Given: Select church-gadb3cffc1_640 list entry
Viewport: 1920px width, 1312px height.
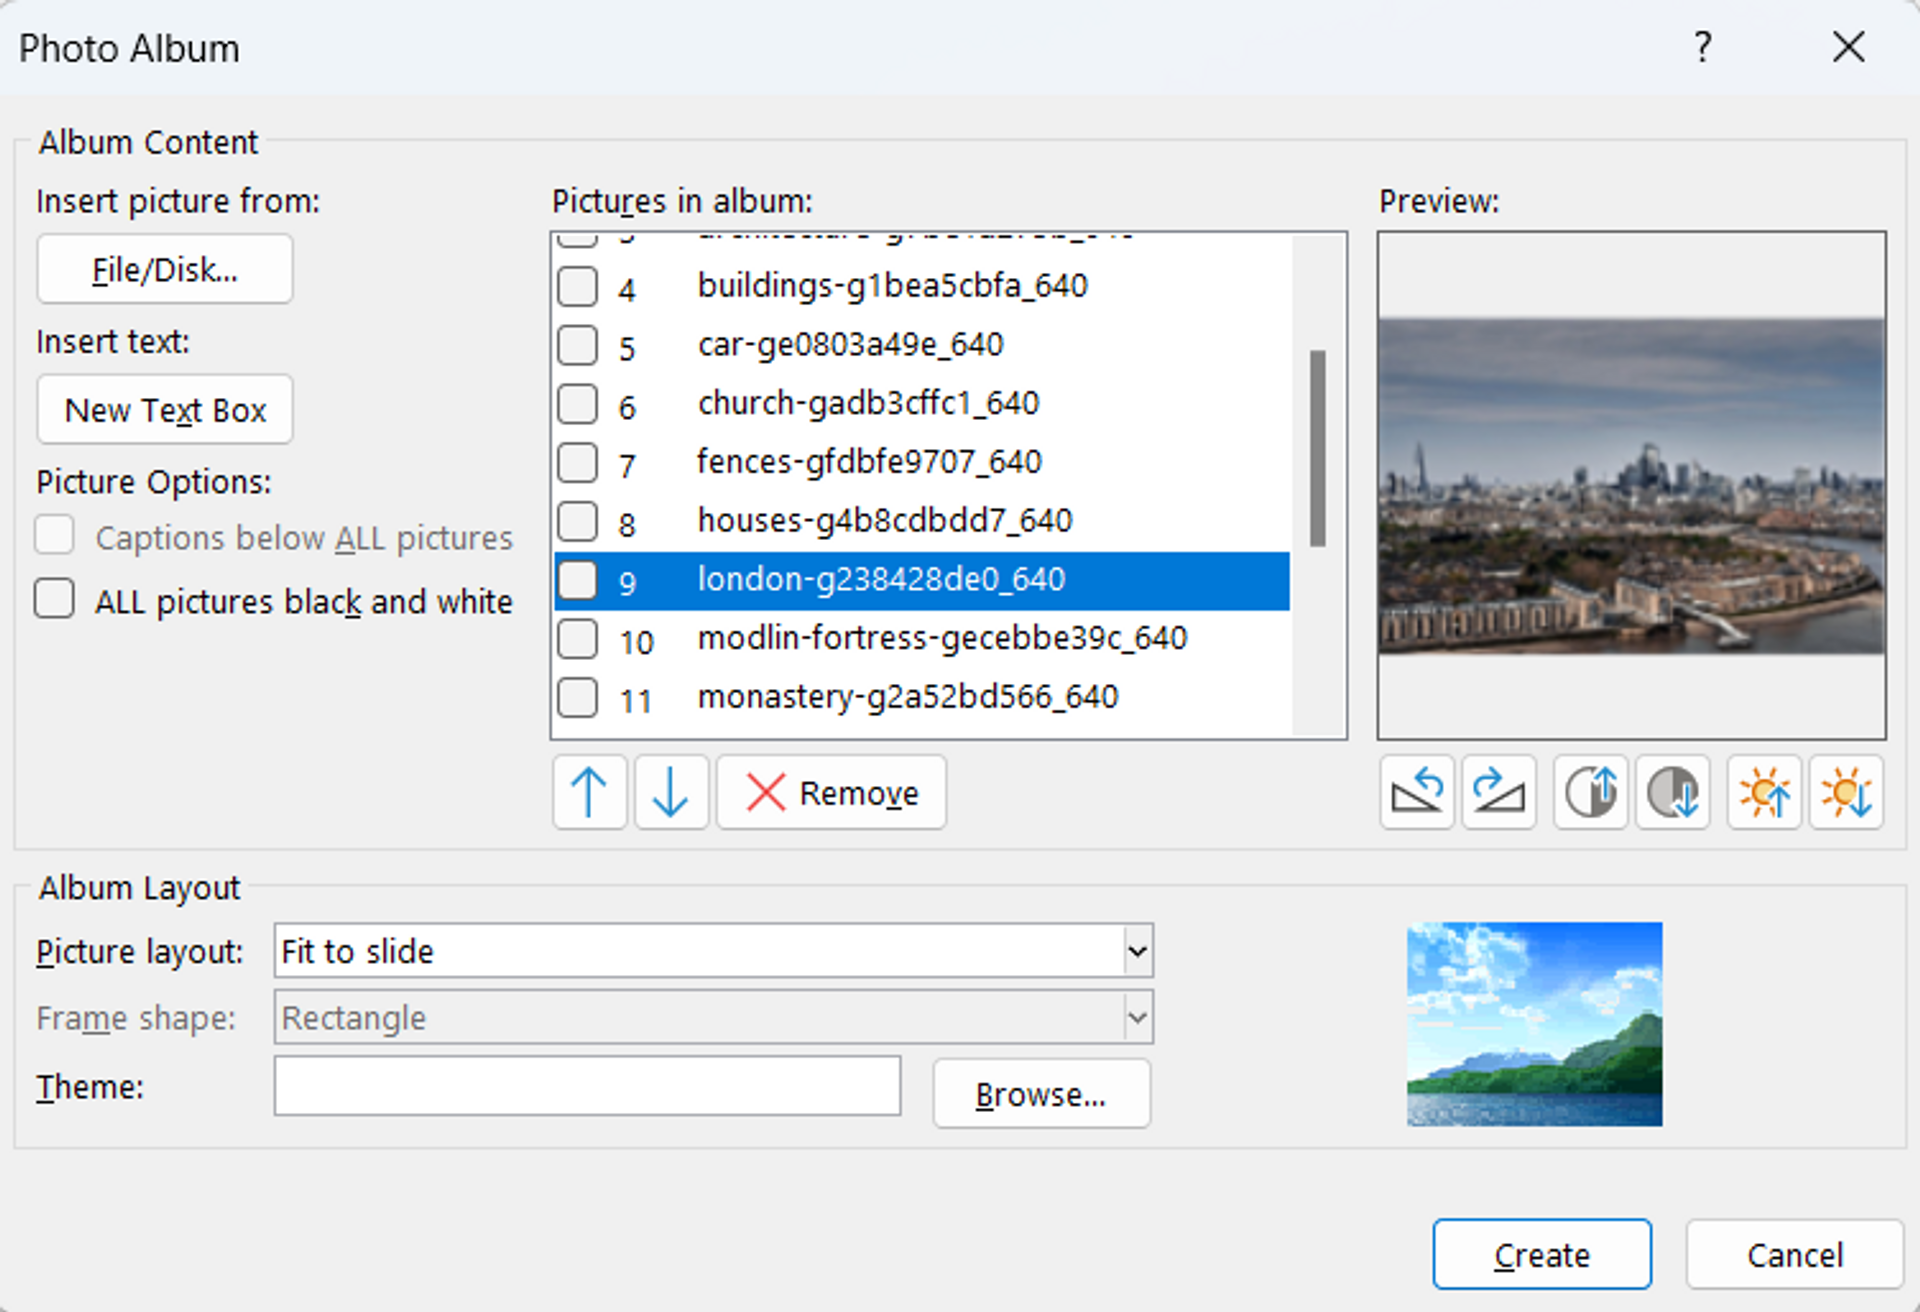Looking at the screenshot, I should coord(868,404).
